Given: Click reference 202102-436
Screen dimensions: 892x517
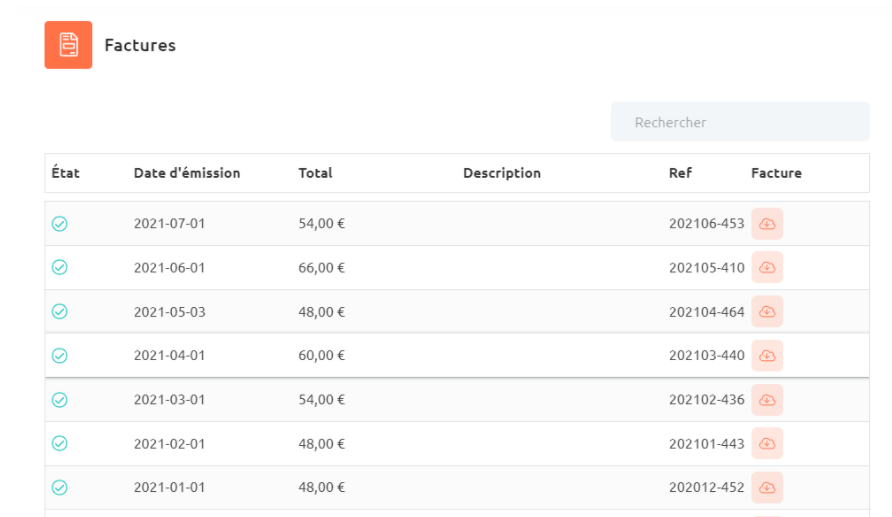Looking at the screenshot, I should (x=707, y=400).
